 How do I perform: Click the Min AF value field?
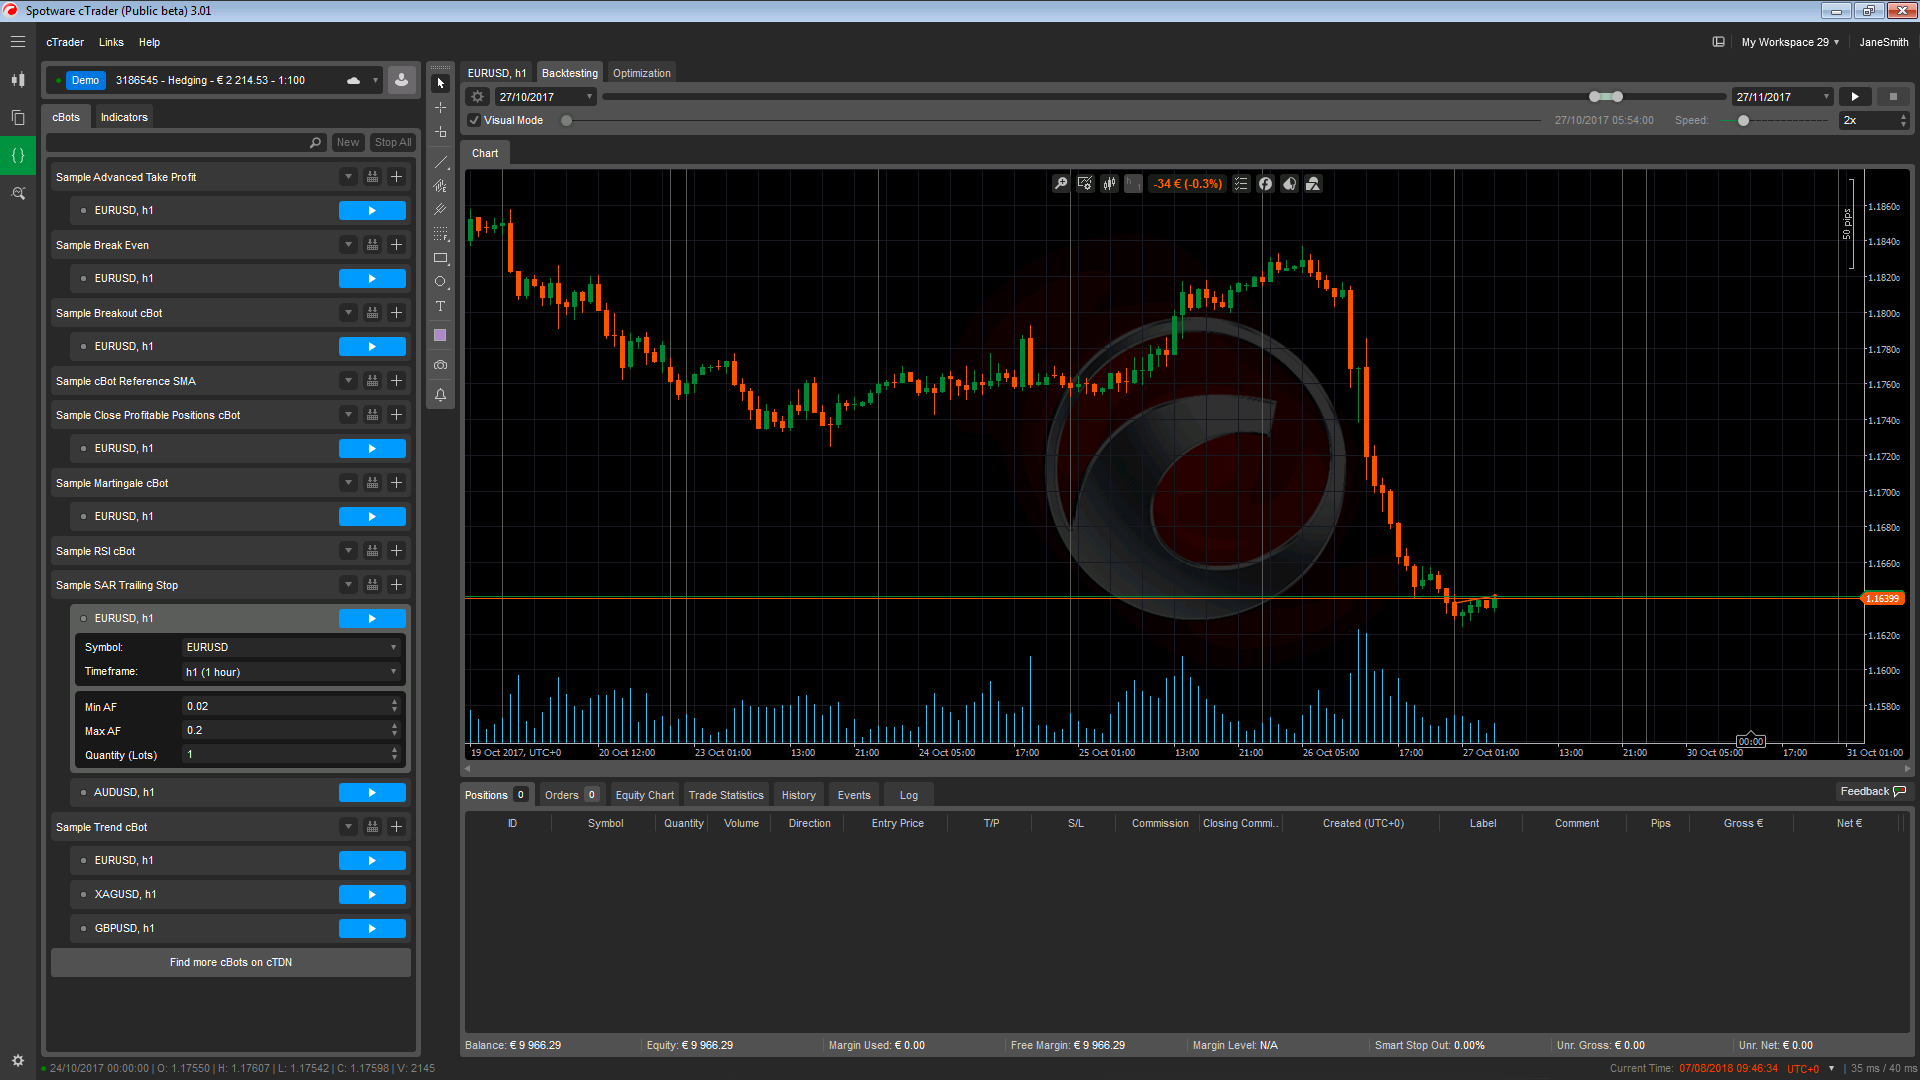291,706
